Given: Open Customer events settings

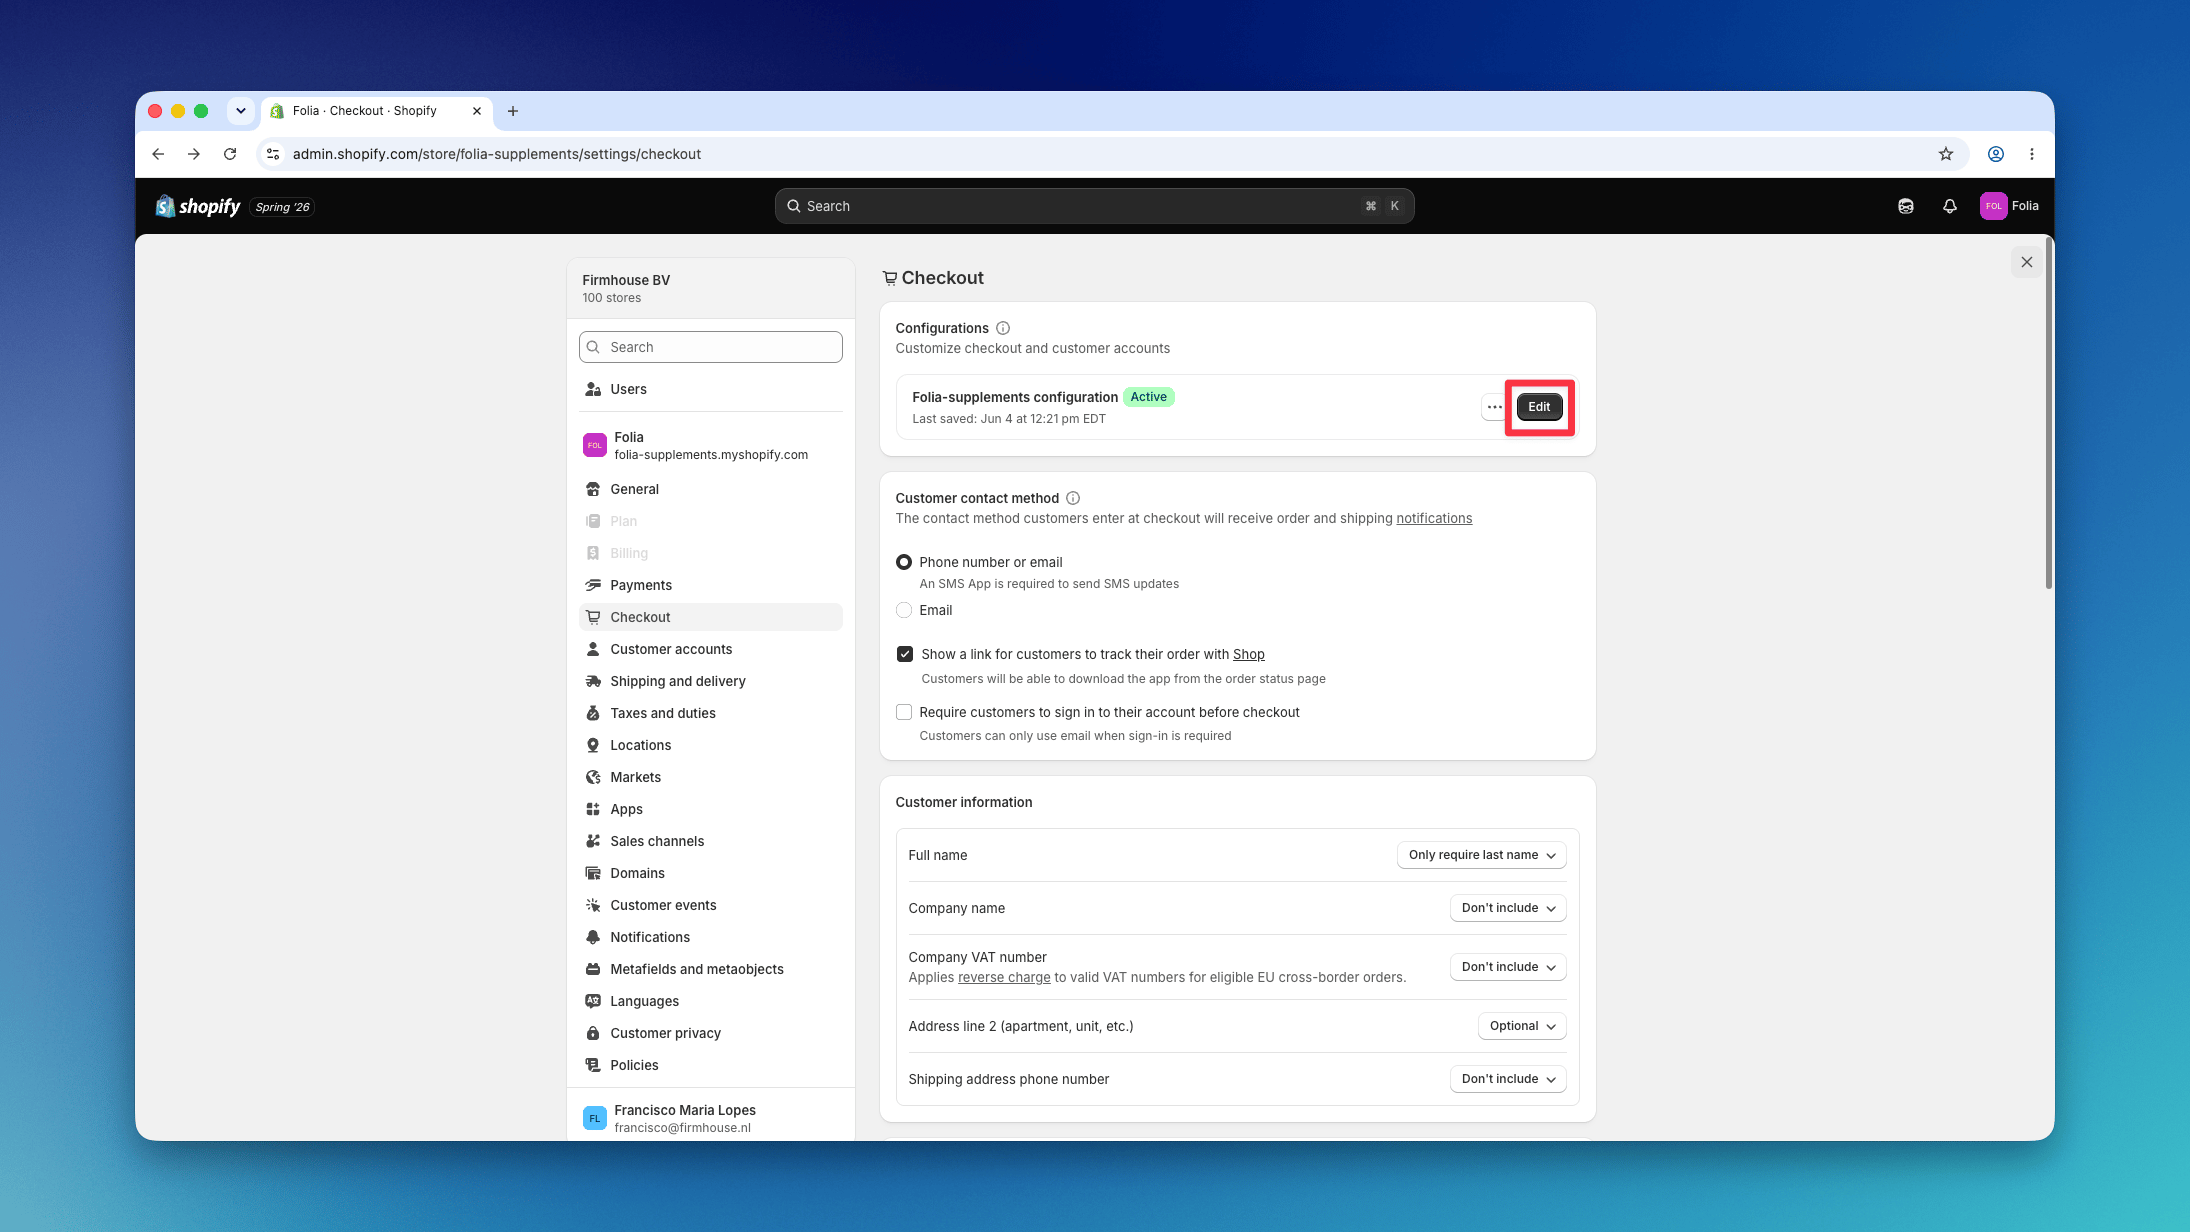Looking at the screenshot, I should point(710,905).
